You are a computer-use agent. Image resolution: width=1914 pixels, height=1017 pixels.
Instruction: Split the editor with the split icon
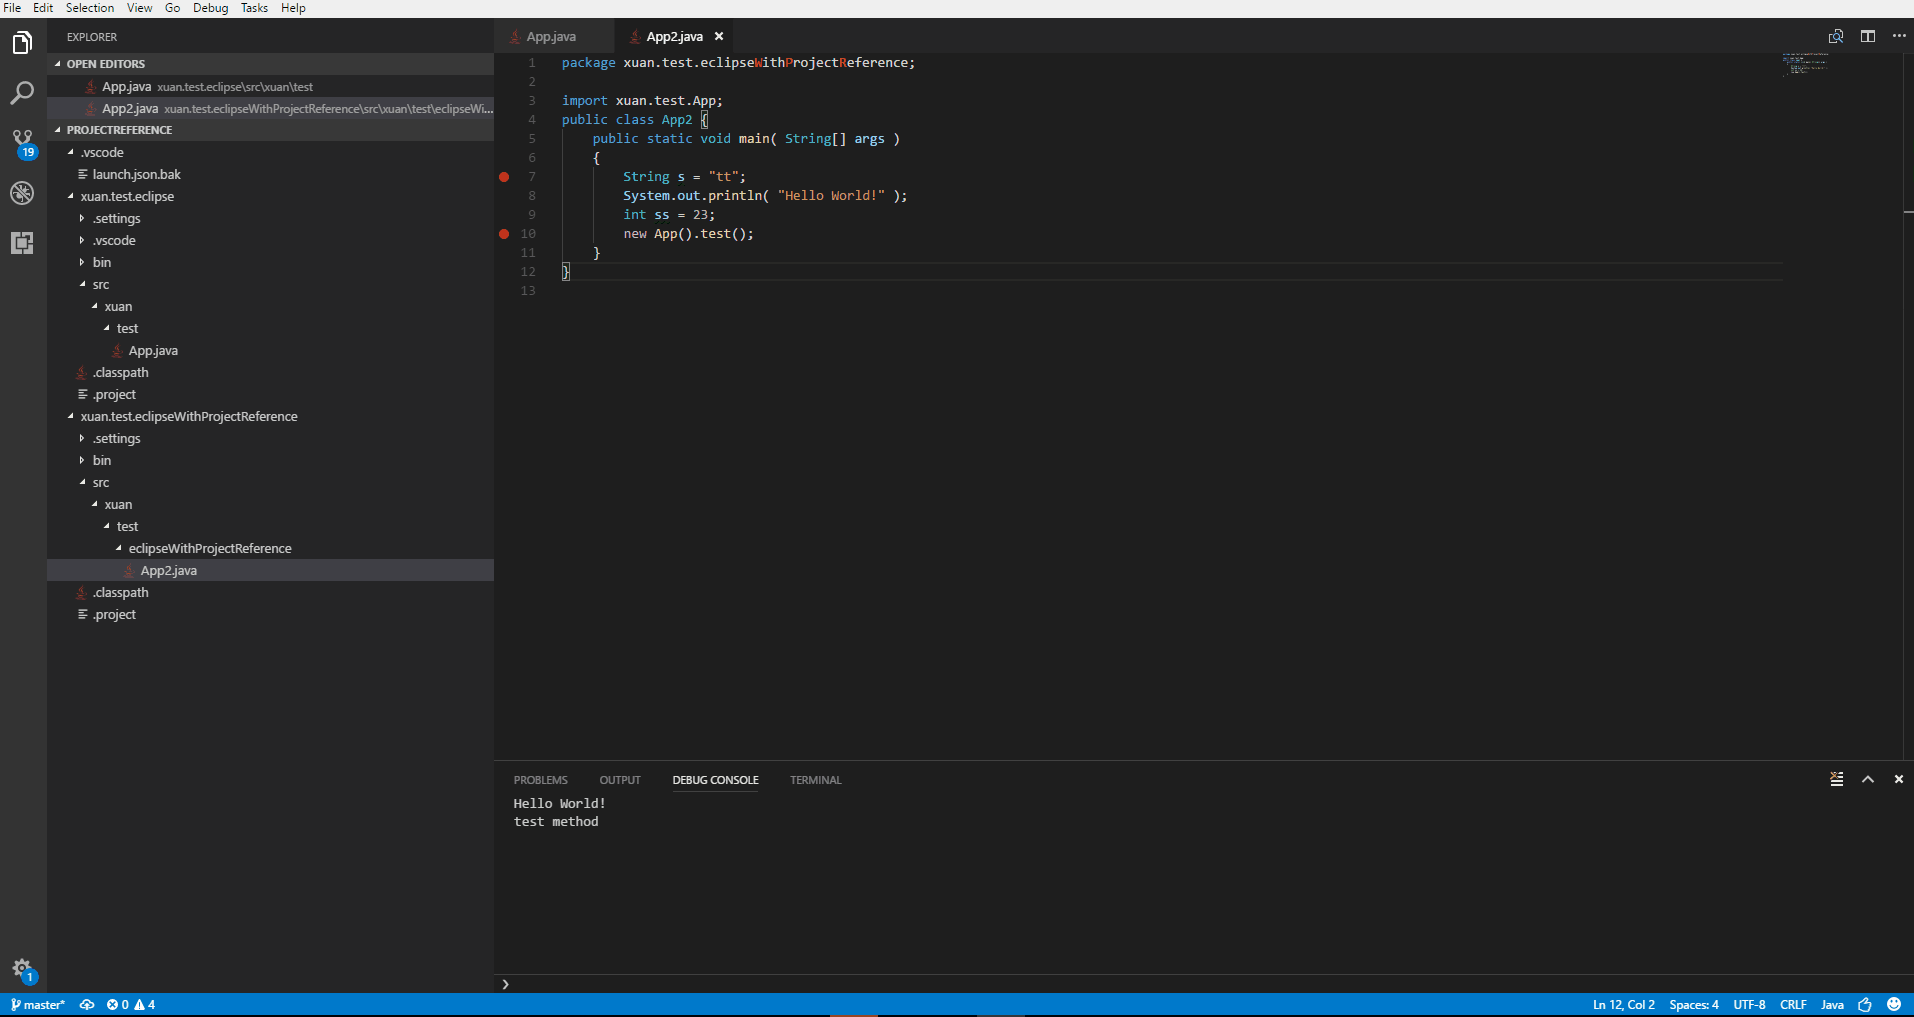coord(1867,36)
